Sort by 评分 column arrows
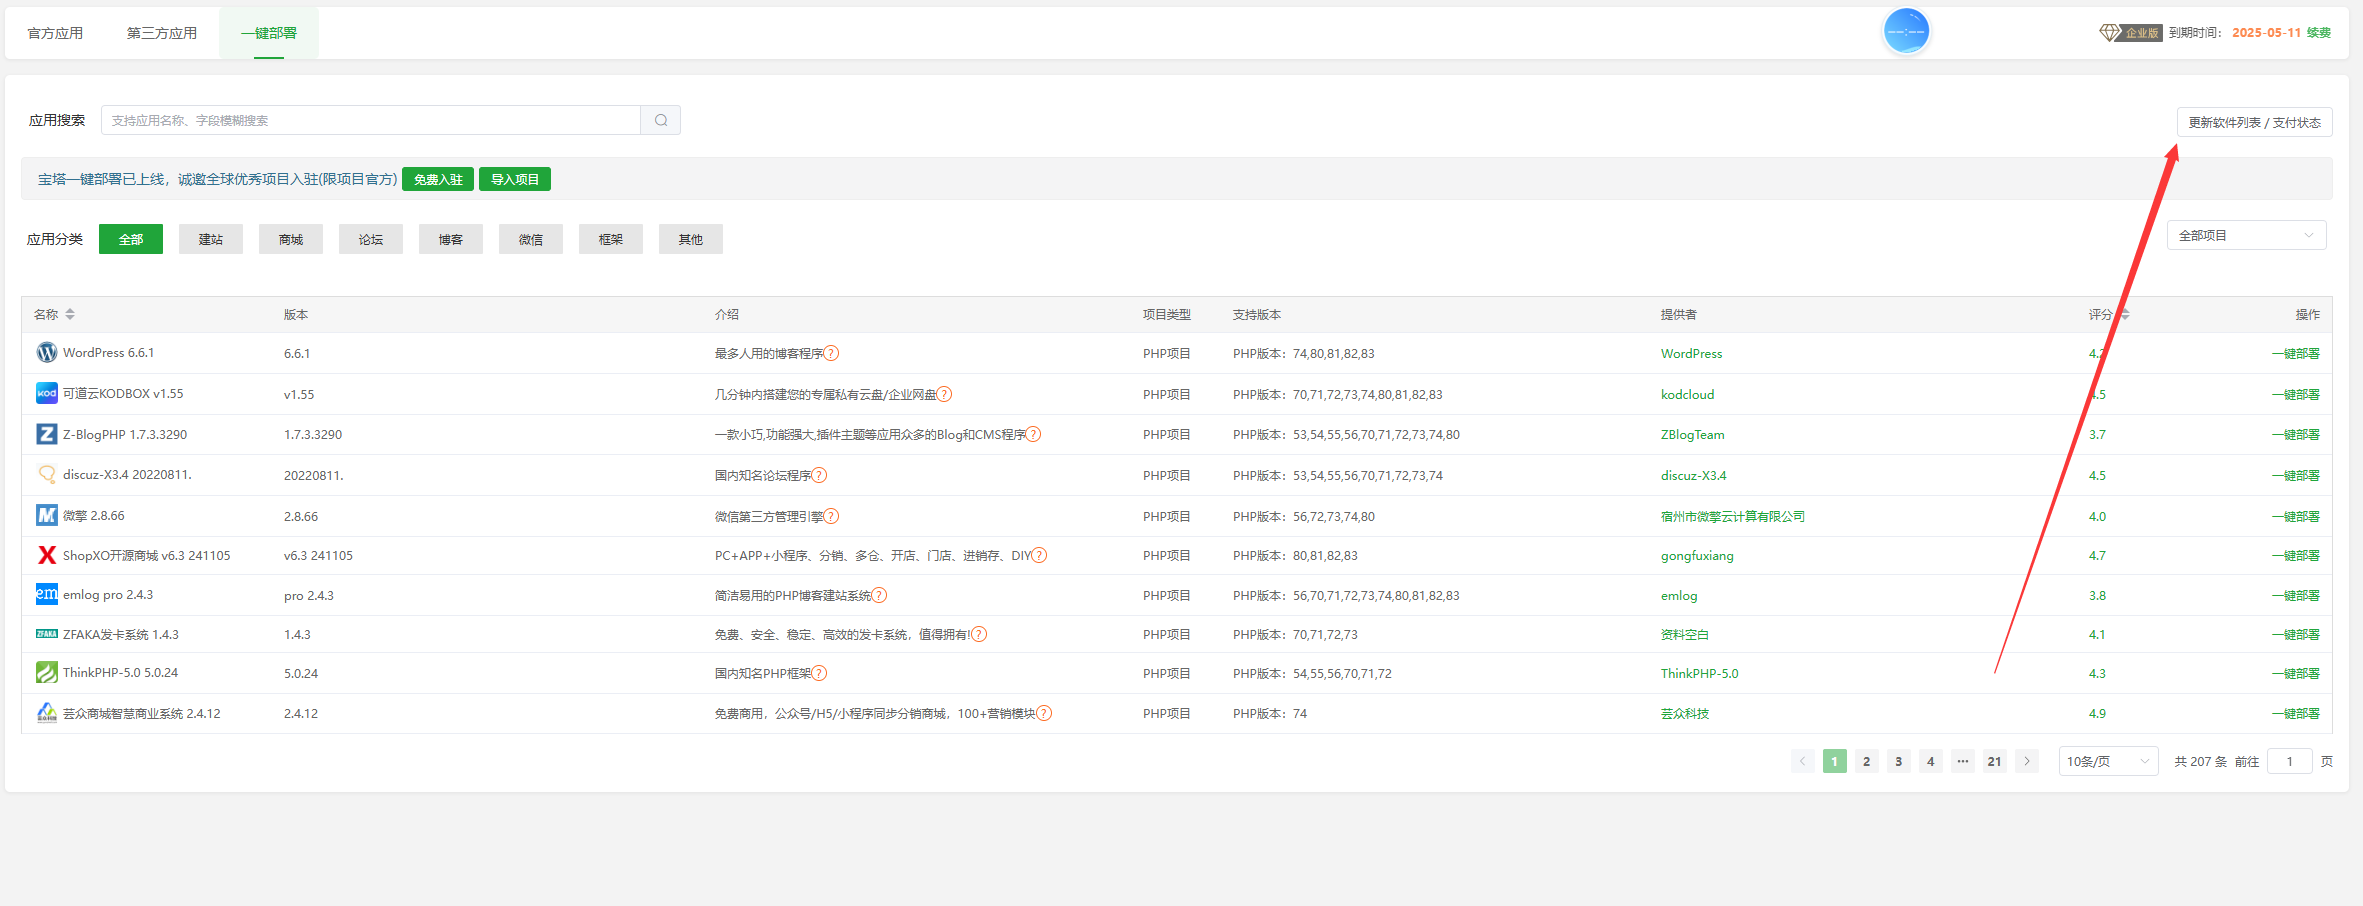 pos(2125,314)
